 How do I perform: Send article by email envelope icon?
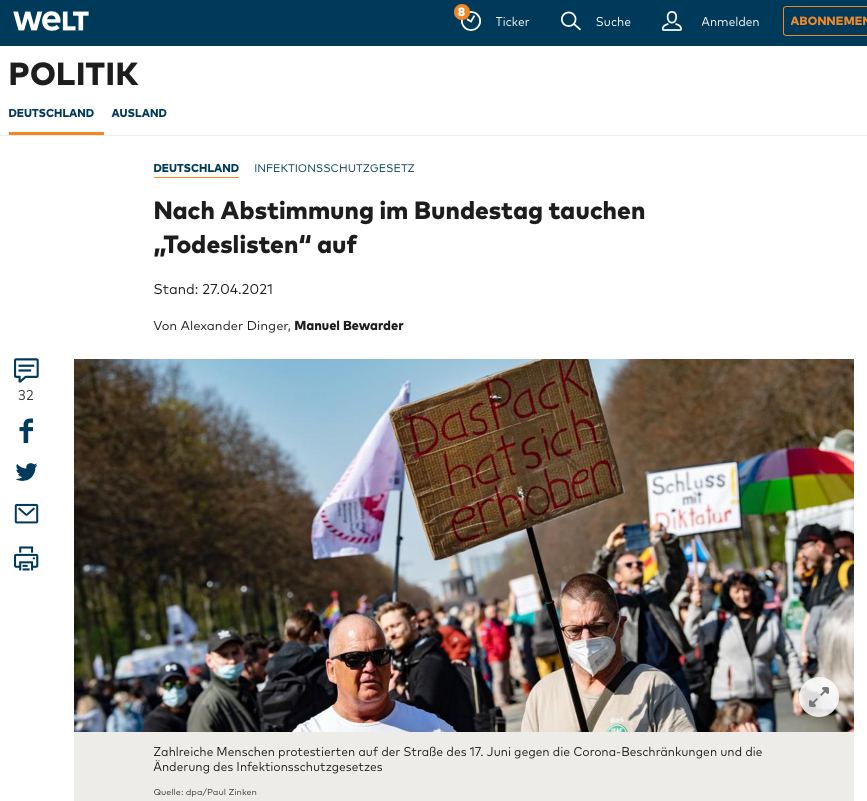(x=26, y=514)
